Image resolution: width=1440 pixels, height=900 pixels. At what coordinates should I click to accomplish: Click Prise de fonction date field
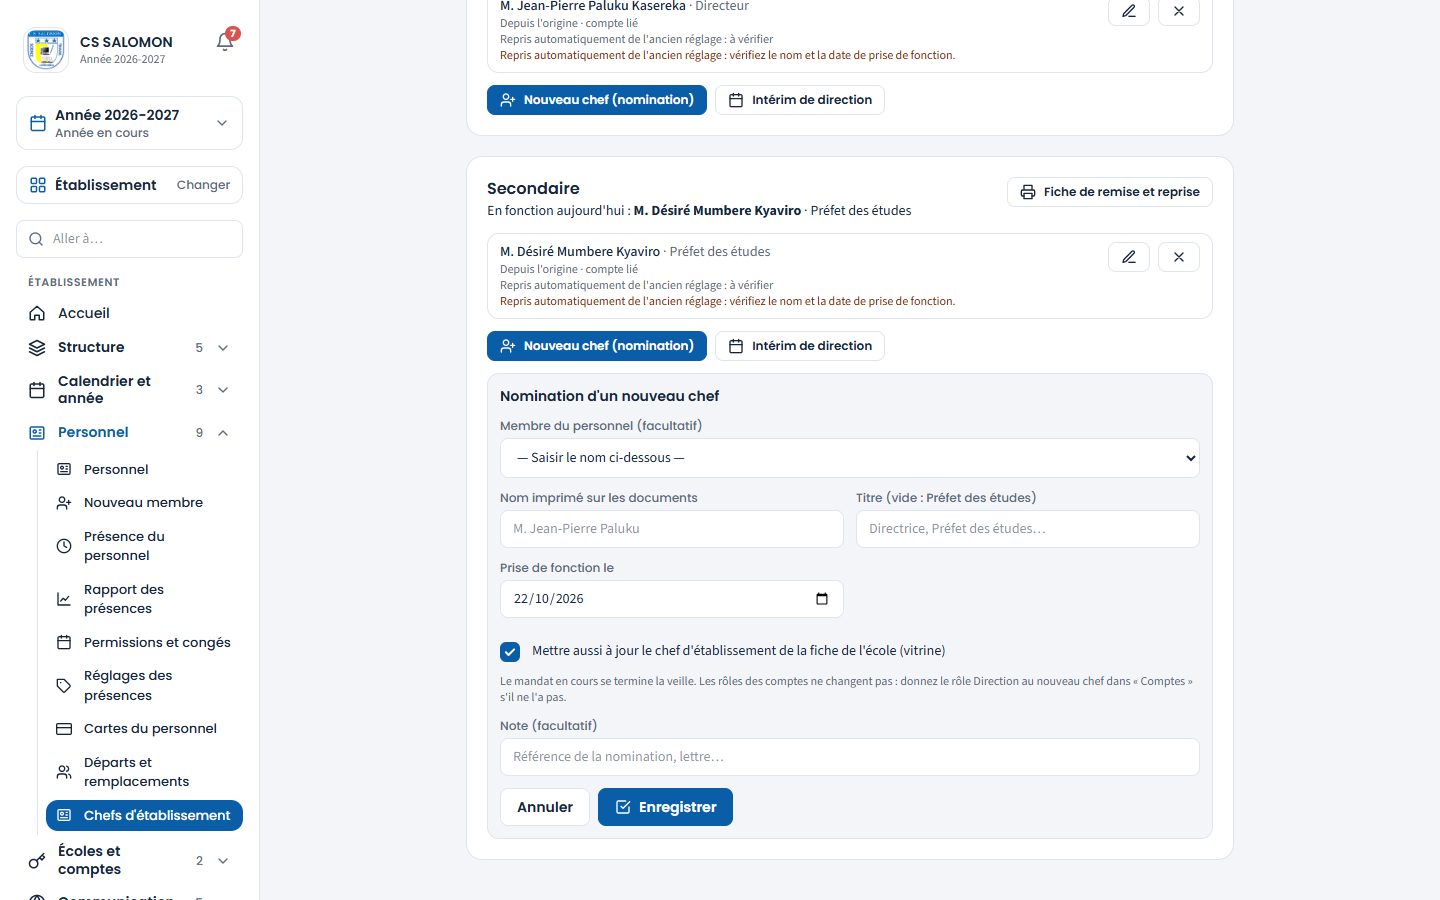point(672,599)
